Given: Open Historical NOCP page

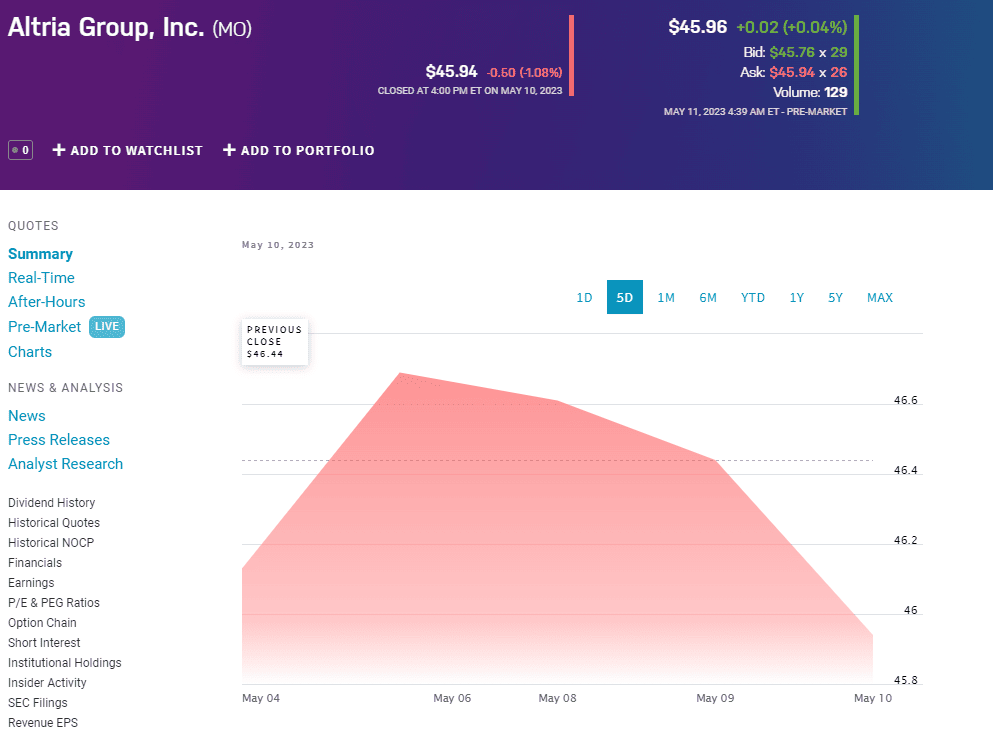Looking at the screenshot, I should [x=51, y=543].
